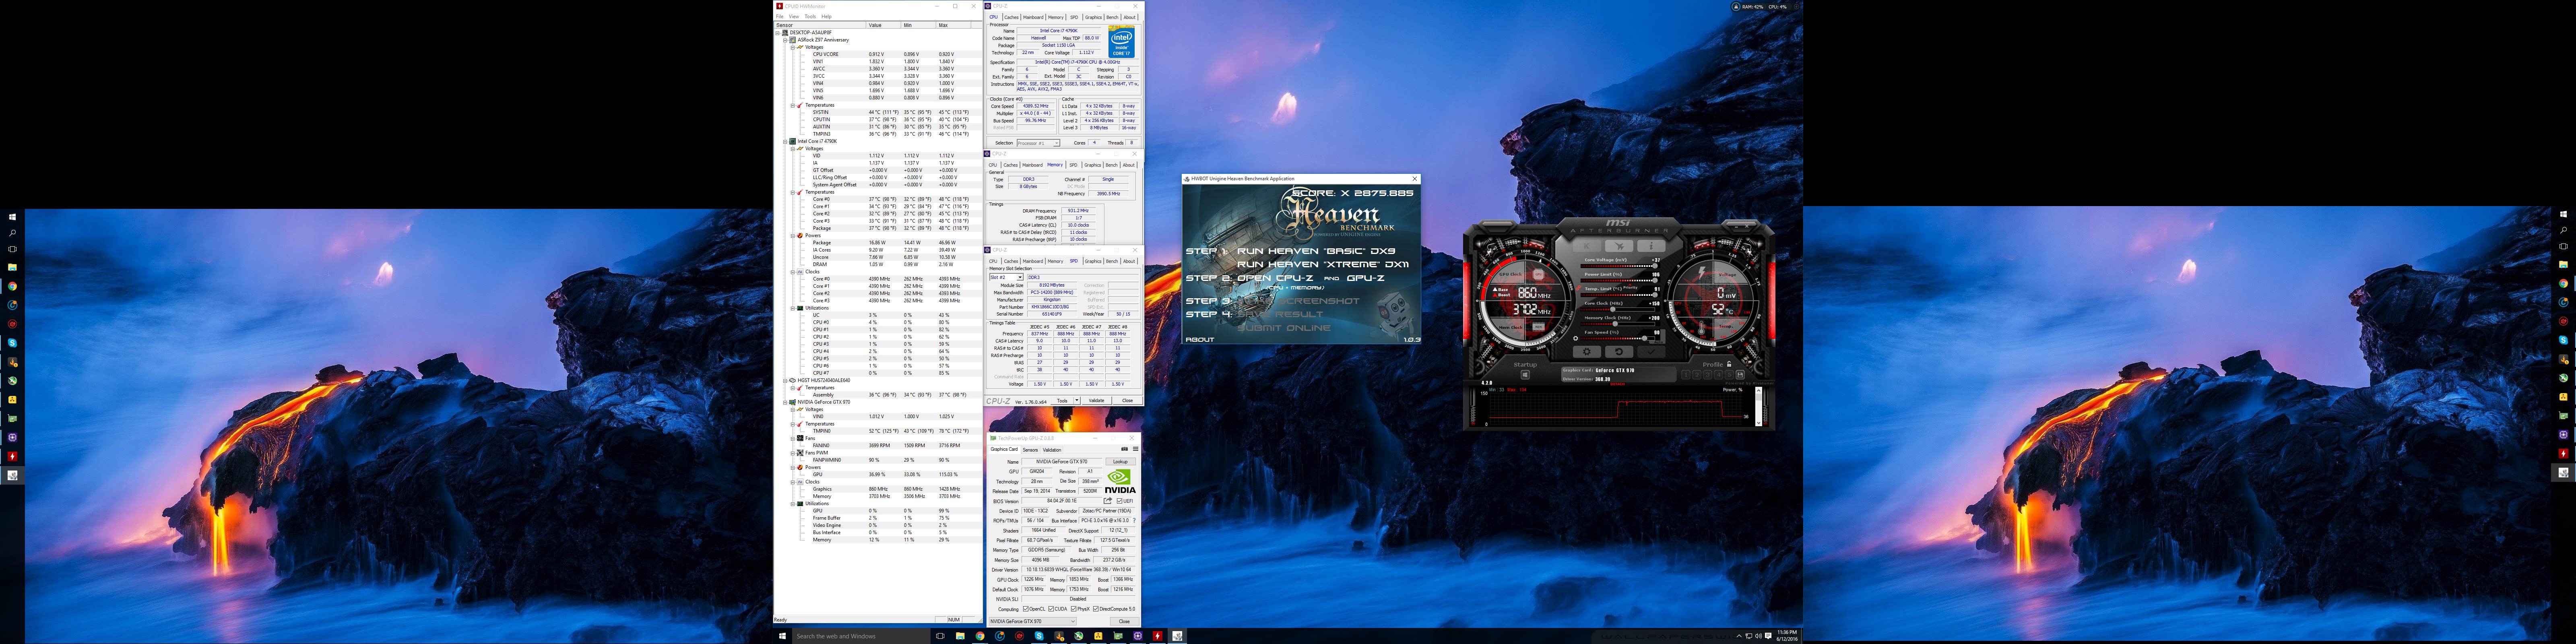Toggle OpenCL checkbox in GPU-Z
This screenshot has width=2576, height=644.
coord(1026,609)
